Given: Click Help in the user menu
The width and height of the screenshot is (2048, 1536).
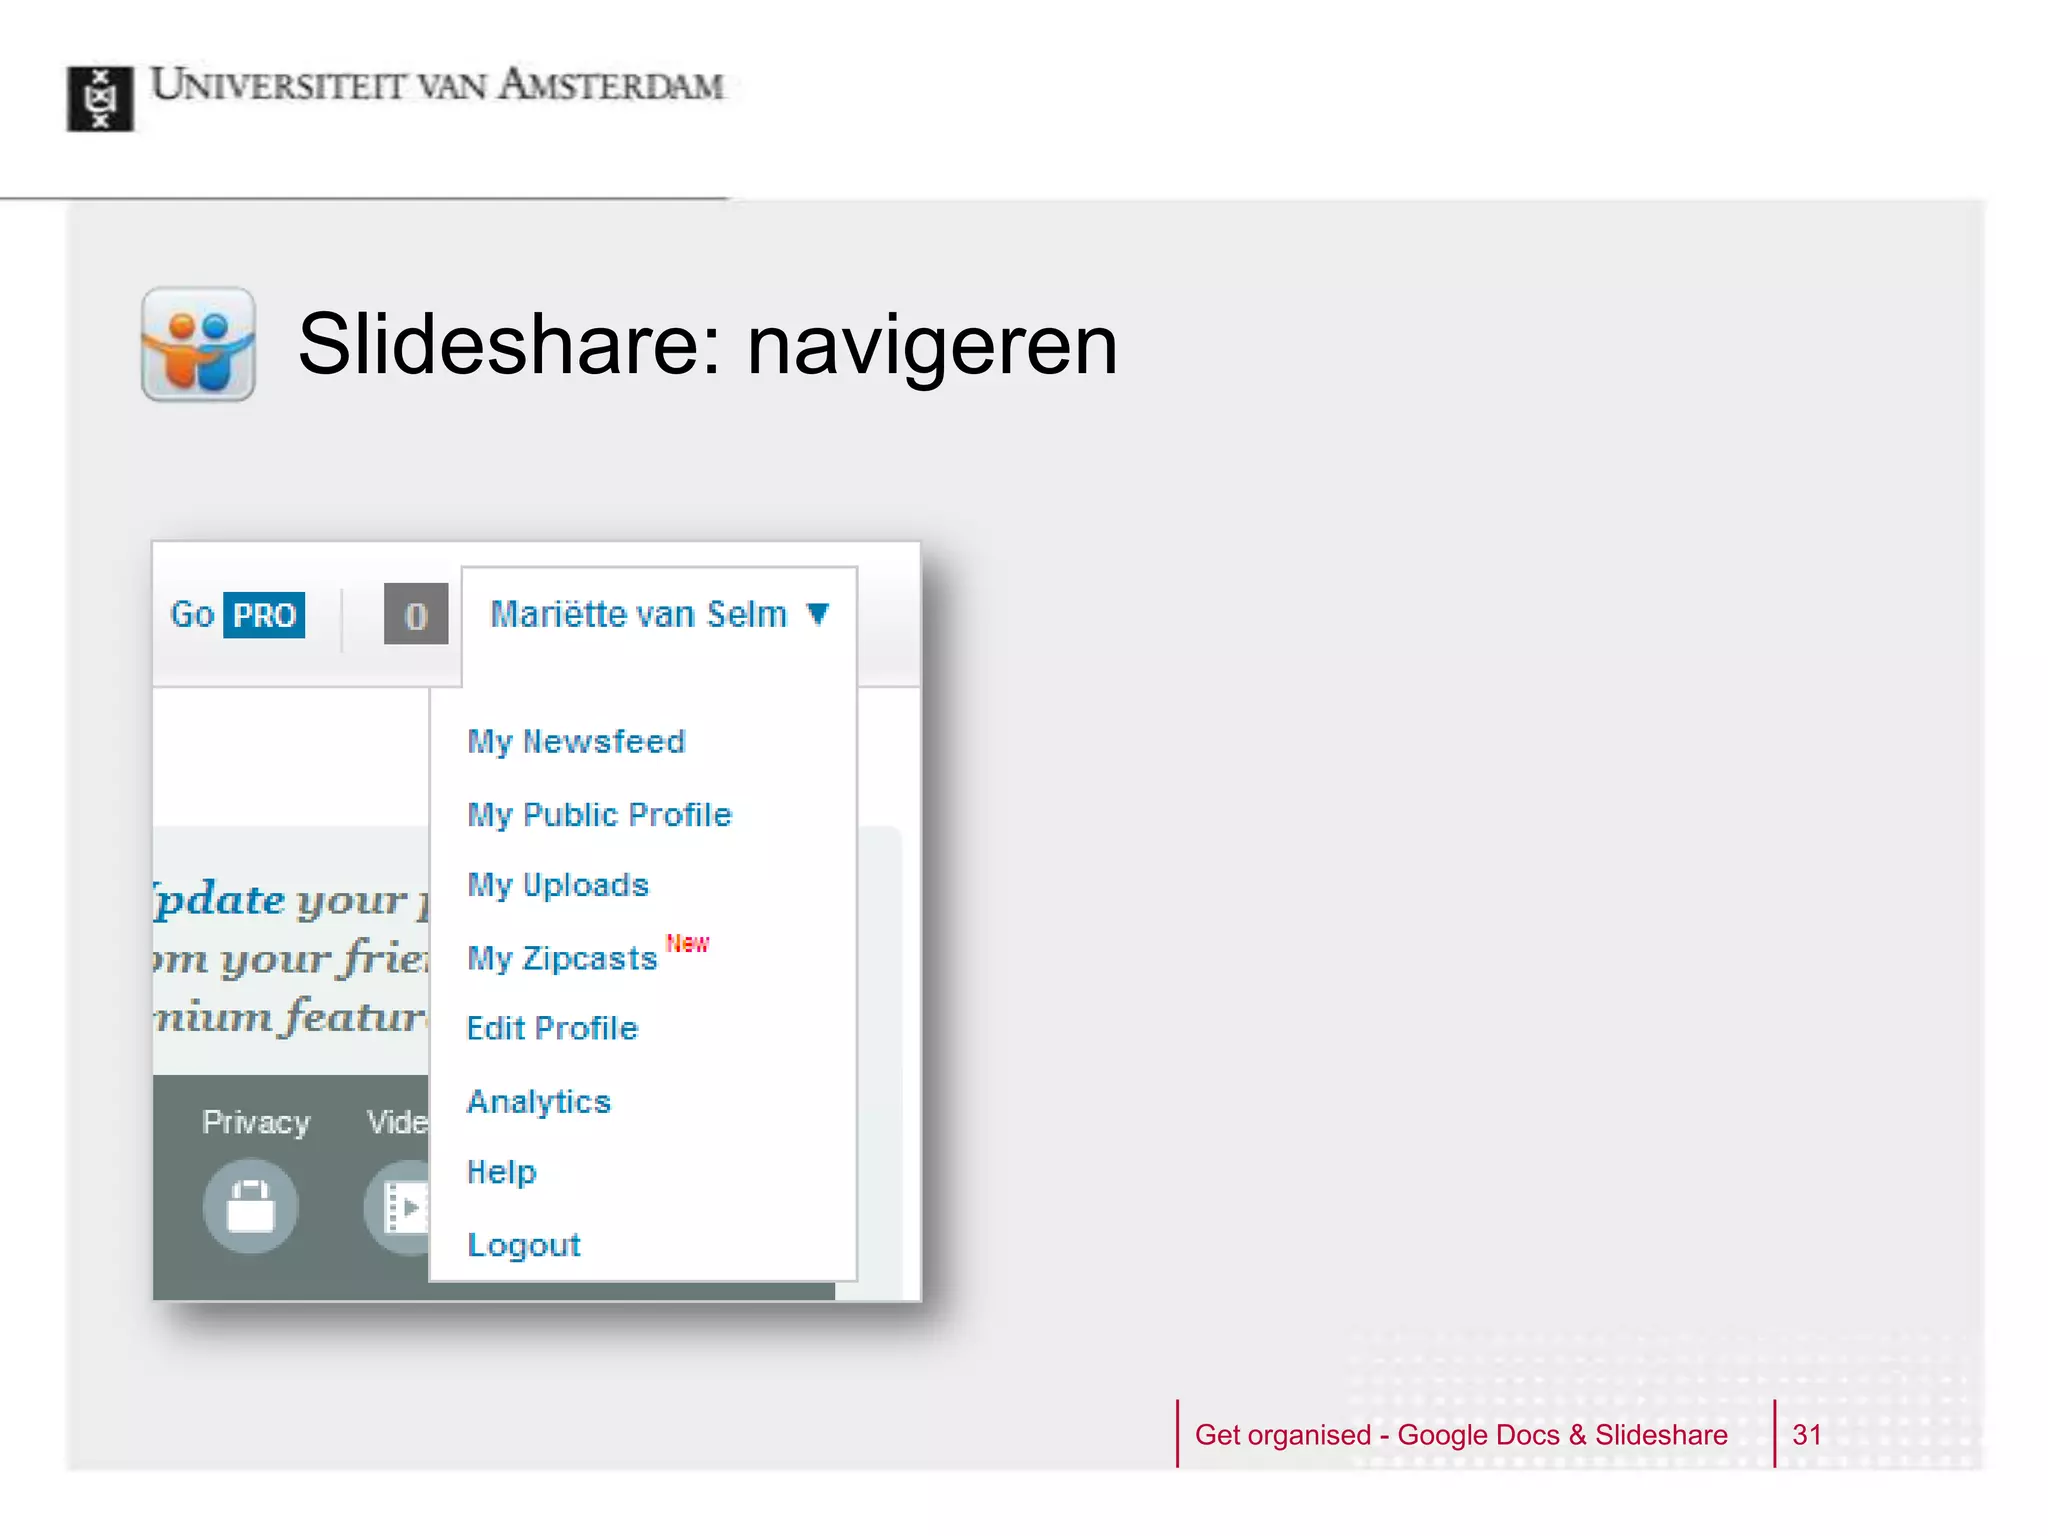Looking at the screenshot, I should pyautogui.click(x=502, y=1172).
